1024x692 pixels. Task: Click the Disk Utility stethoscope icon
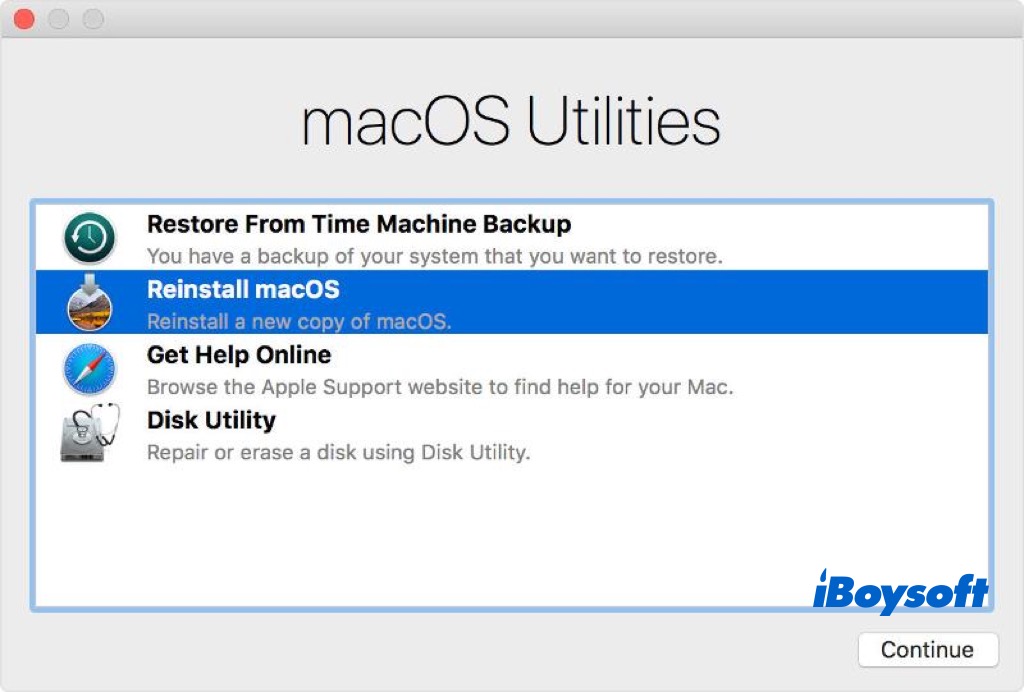89,433
